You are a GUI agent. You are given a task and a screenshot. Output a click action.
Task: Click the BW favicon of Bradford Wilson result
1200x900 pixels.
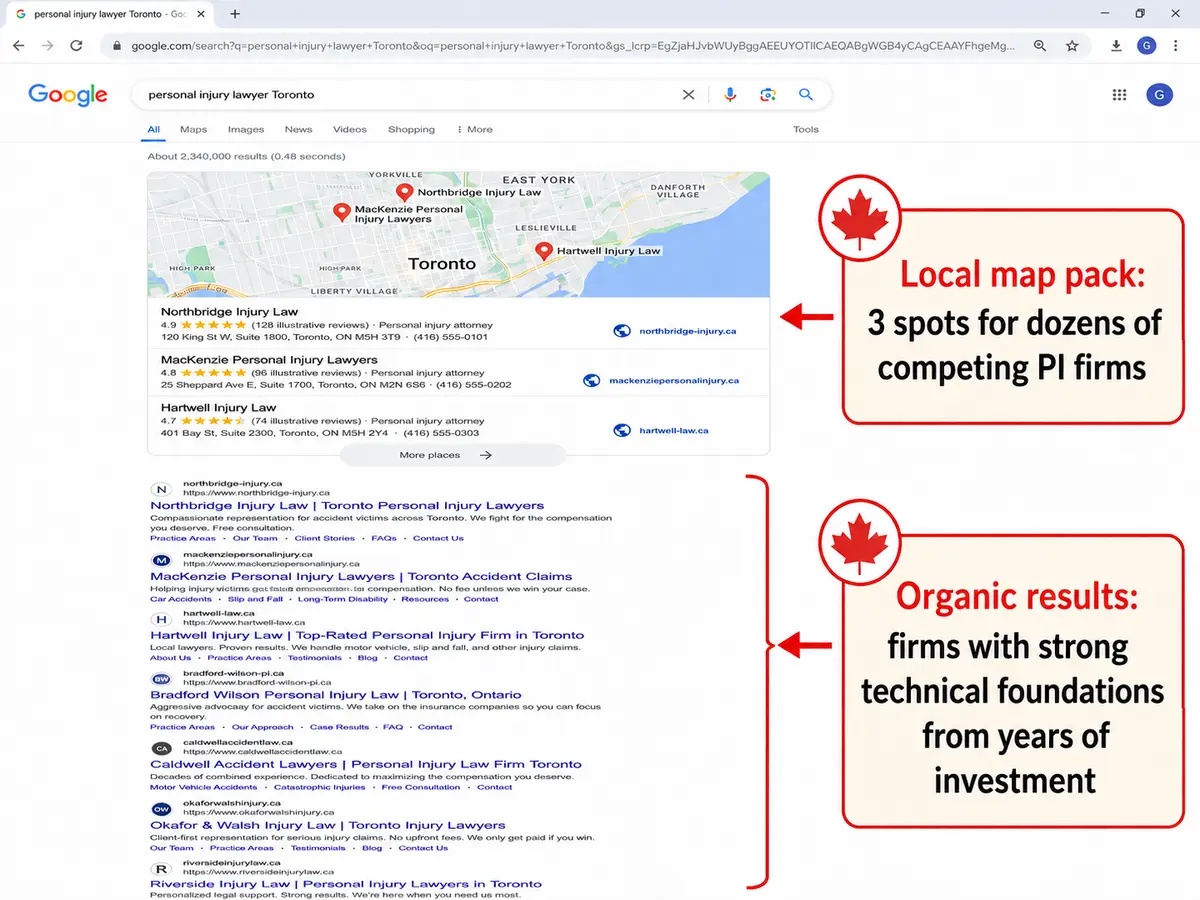(161, 678)
